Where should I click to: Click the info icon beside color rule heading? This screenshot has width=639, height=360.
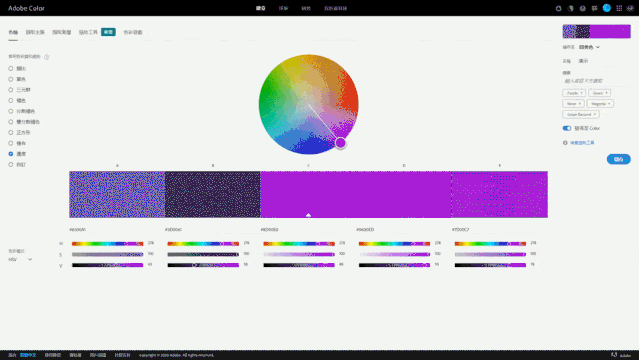46,57
